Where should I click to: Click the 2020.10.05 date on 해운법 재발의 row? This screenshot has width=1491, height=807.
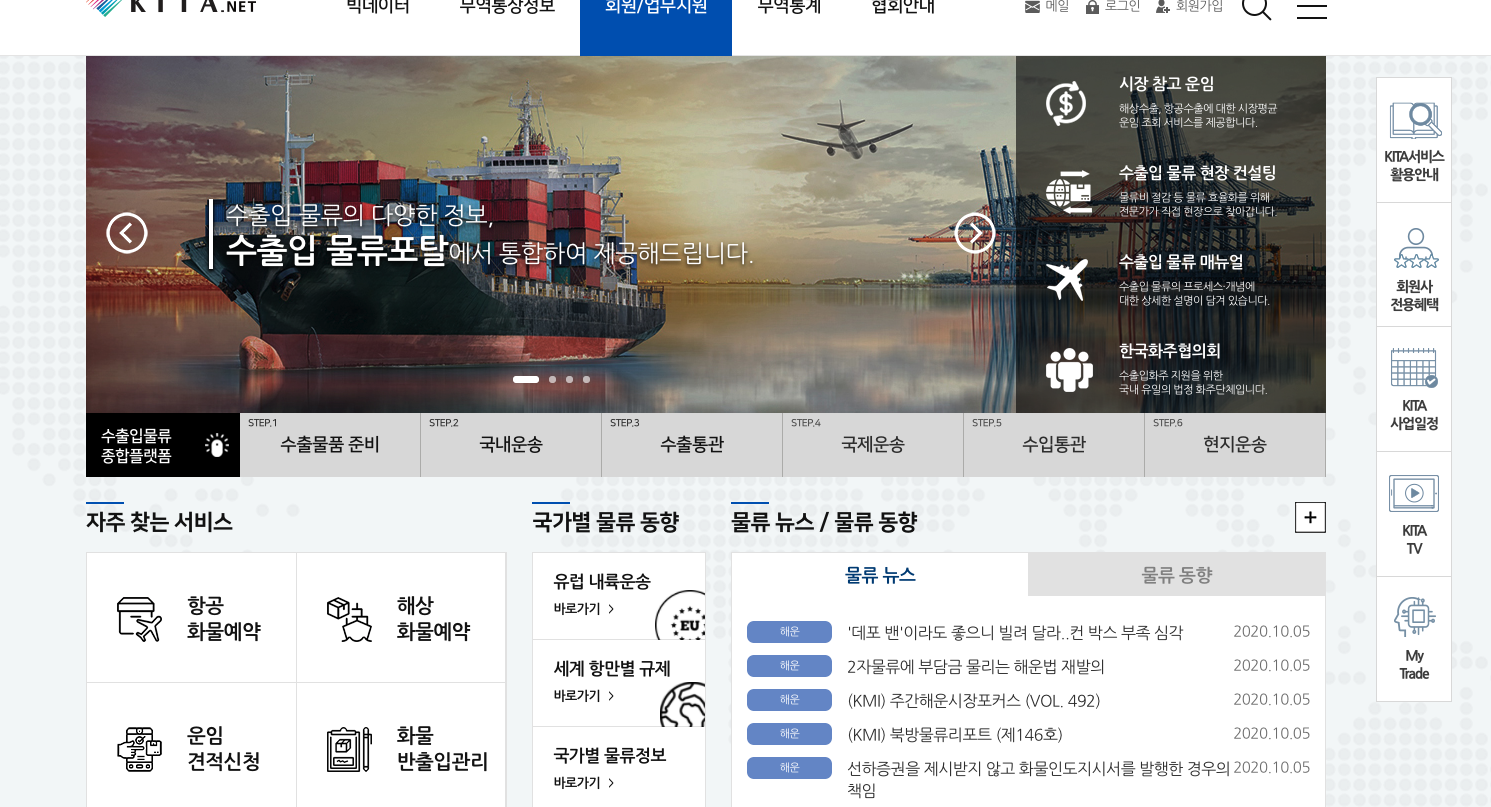tap(1271, 666)
